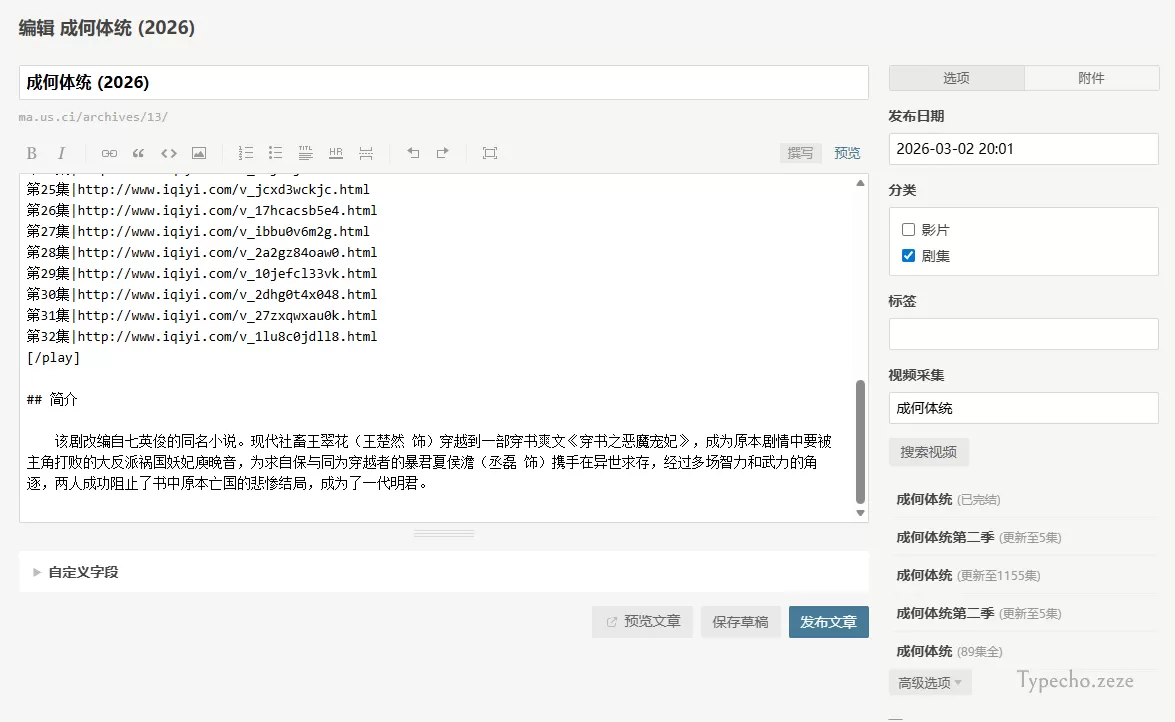Open the 高级选项 dropdown
1175x722 pixels.
click(929, 681)
